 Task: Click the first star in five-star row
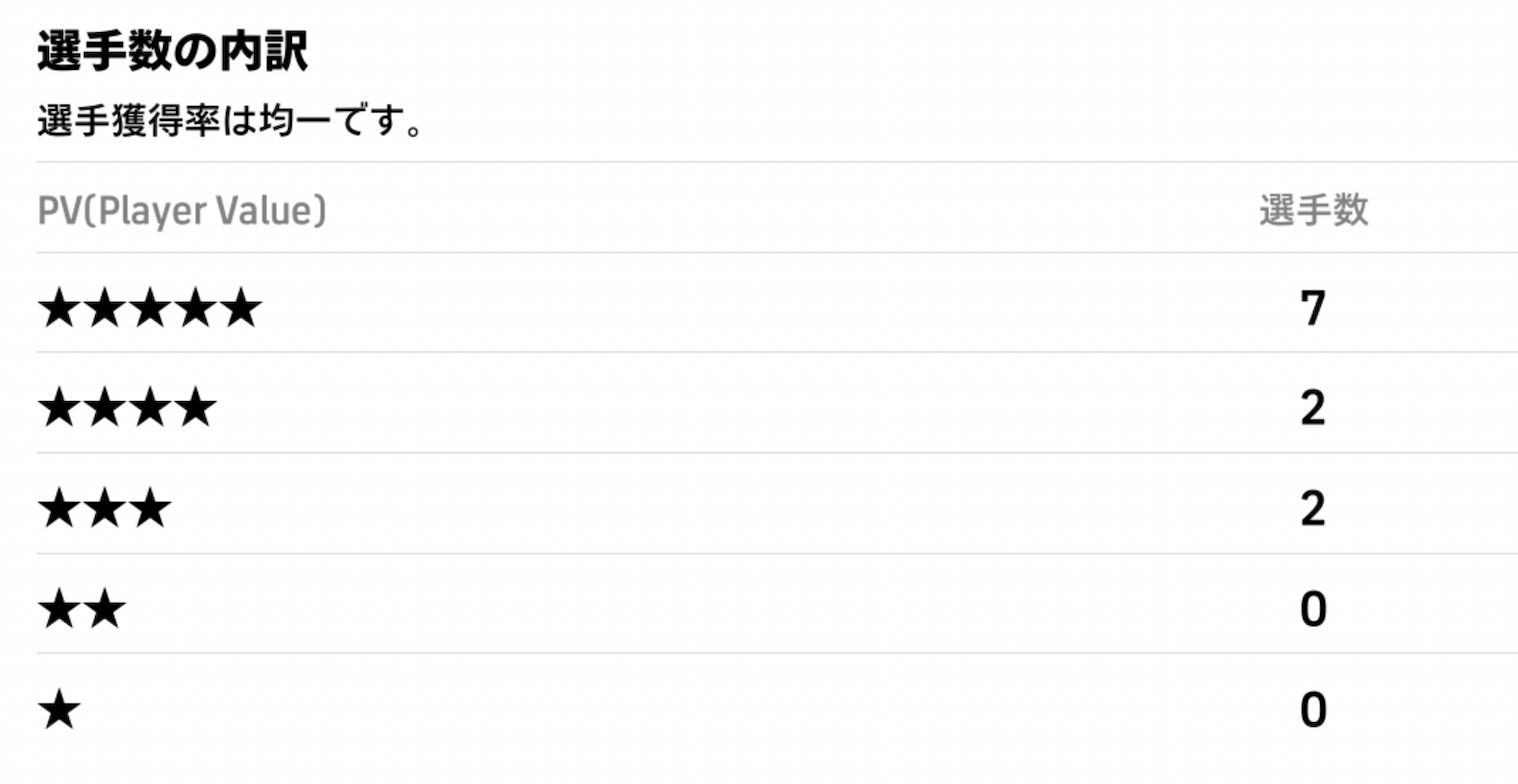[59, 309]
